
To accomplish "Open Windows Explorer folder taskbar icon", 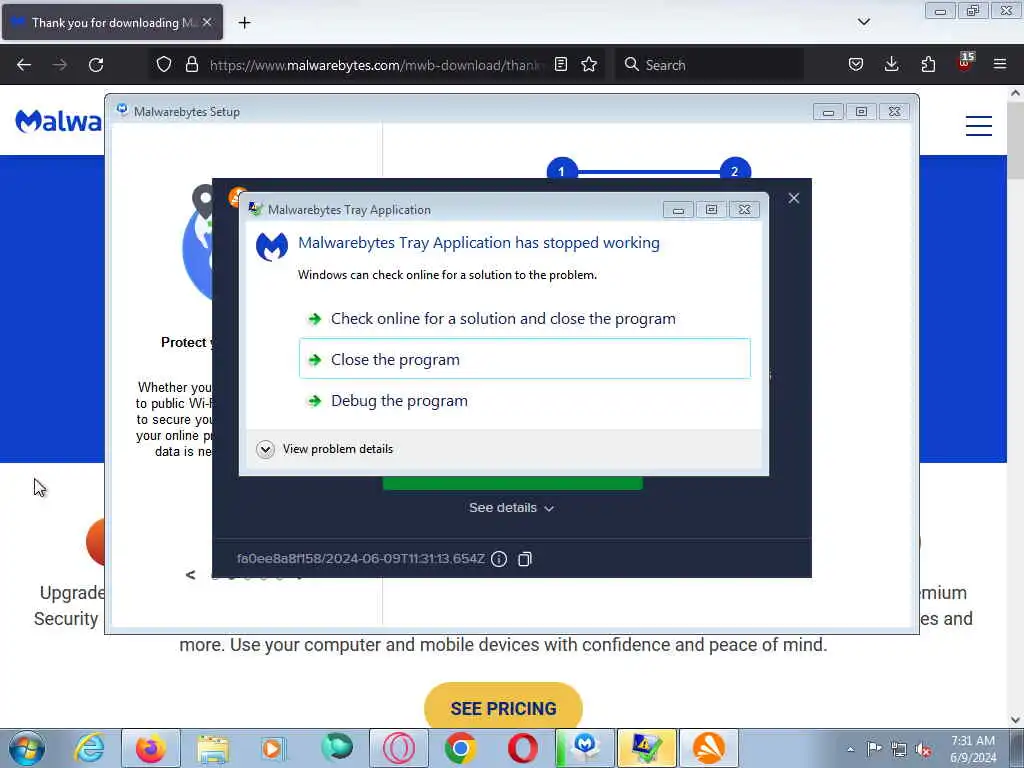I will point(213,748).
